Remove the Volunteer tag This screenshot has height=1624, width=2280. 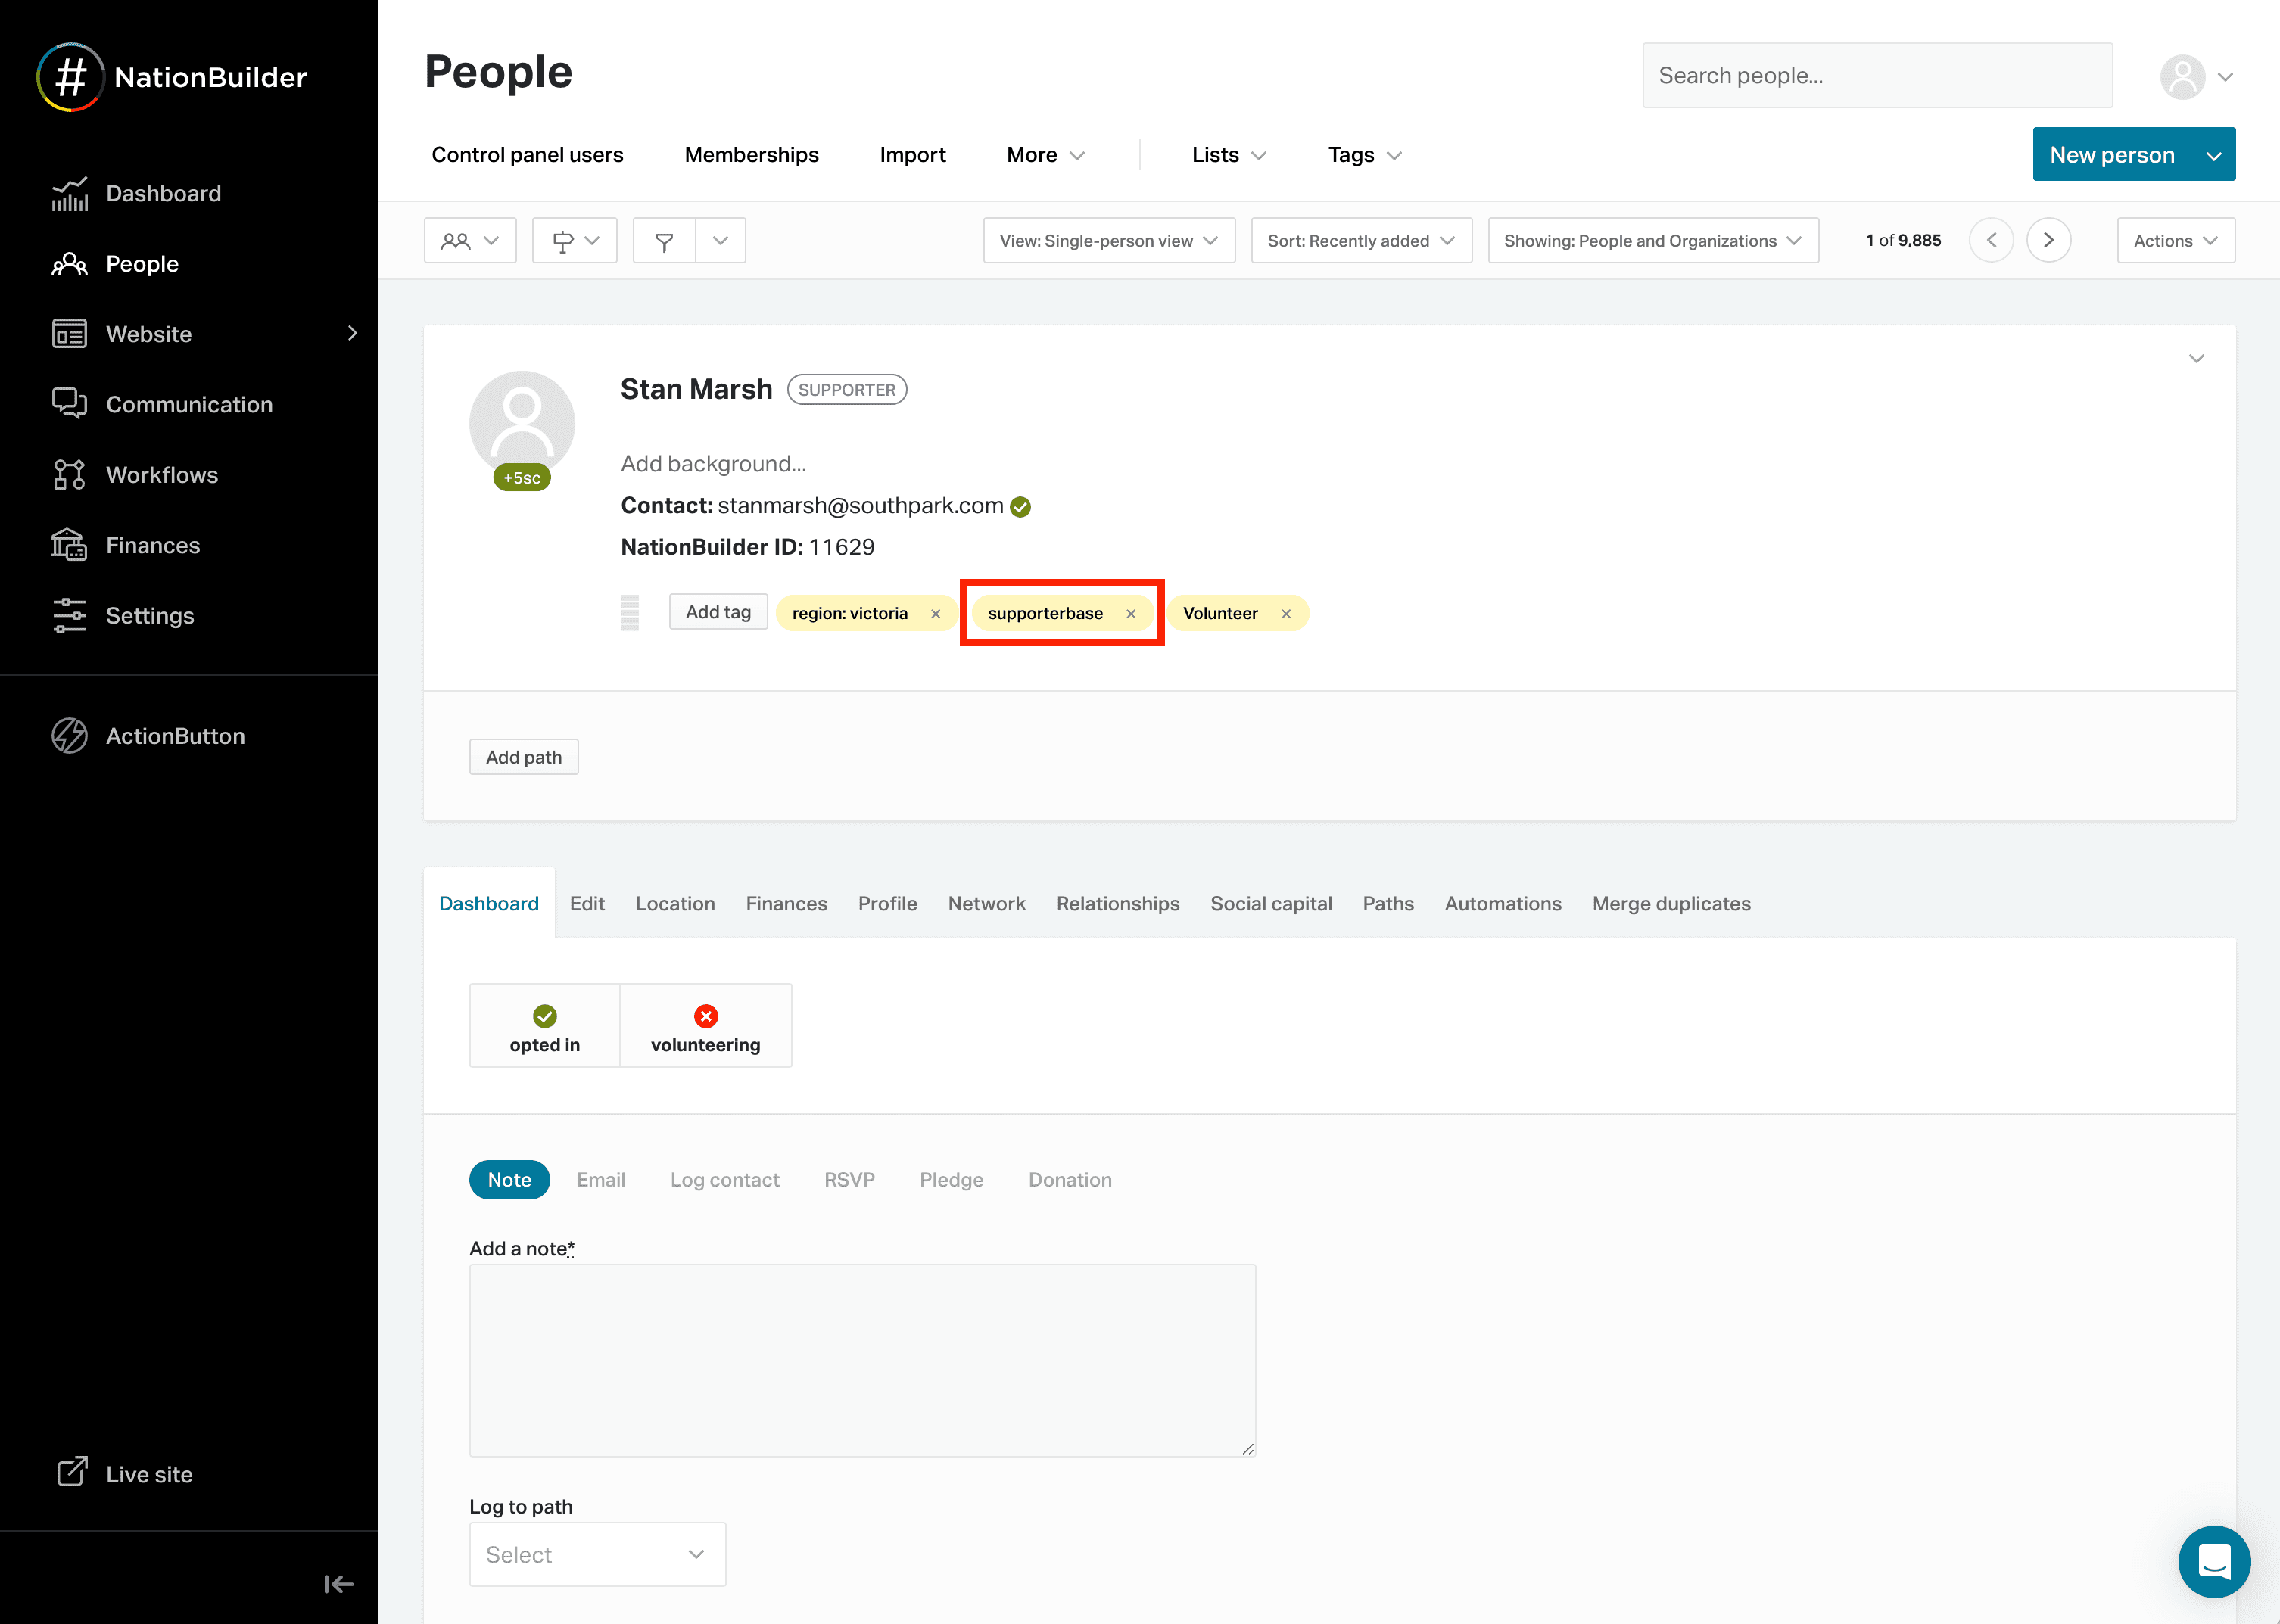coord(1286,614)
